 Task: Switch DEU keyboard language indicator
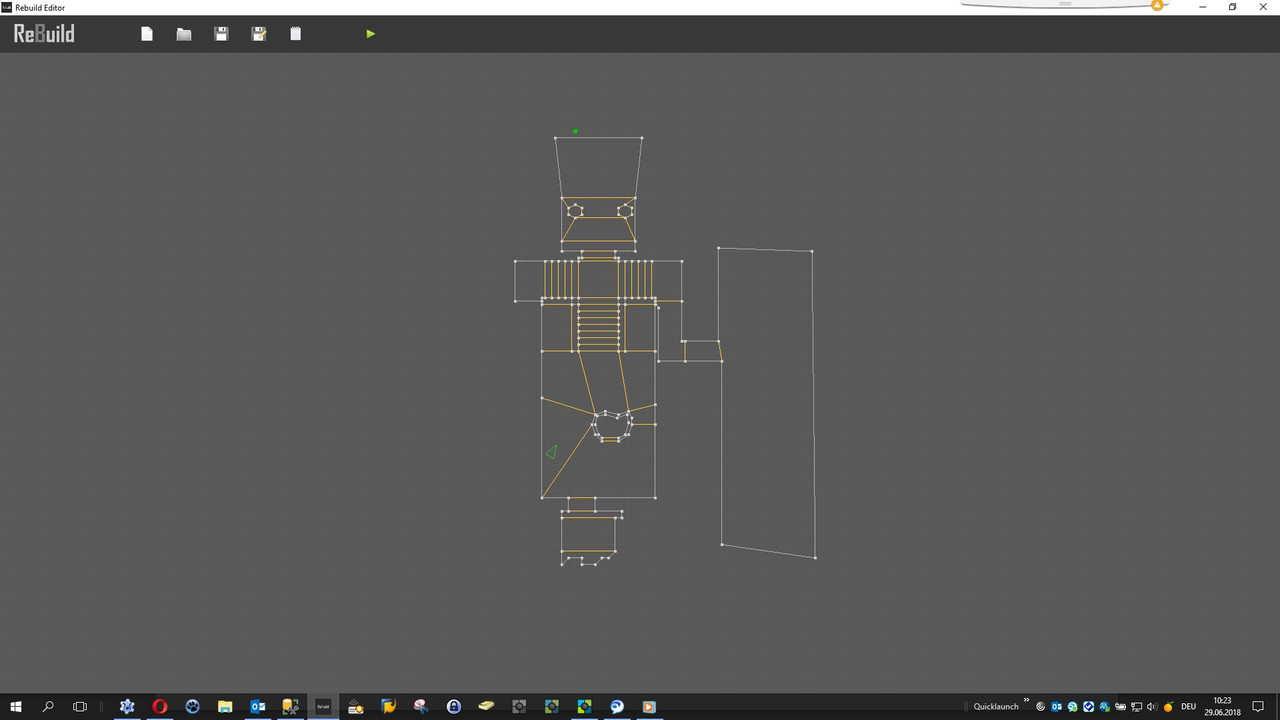click(x=1188, y=706)
